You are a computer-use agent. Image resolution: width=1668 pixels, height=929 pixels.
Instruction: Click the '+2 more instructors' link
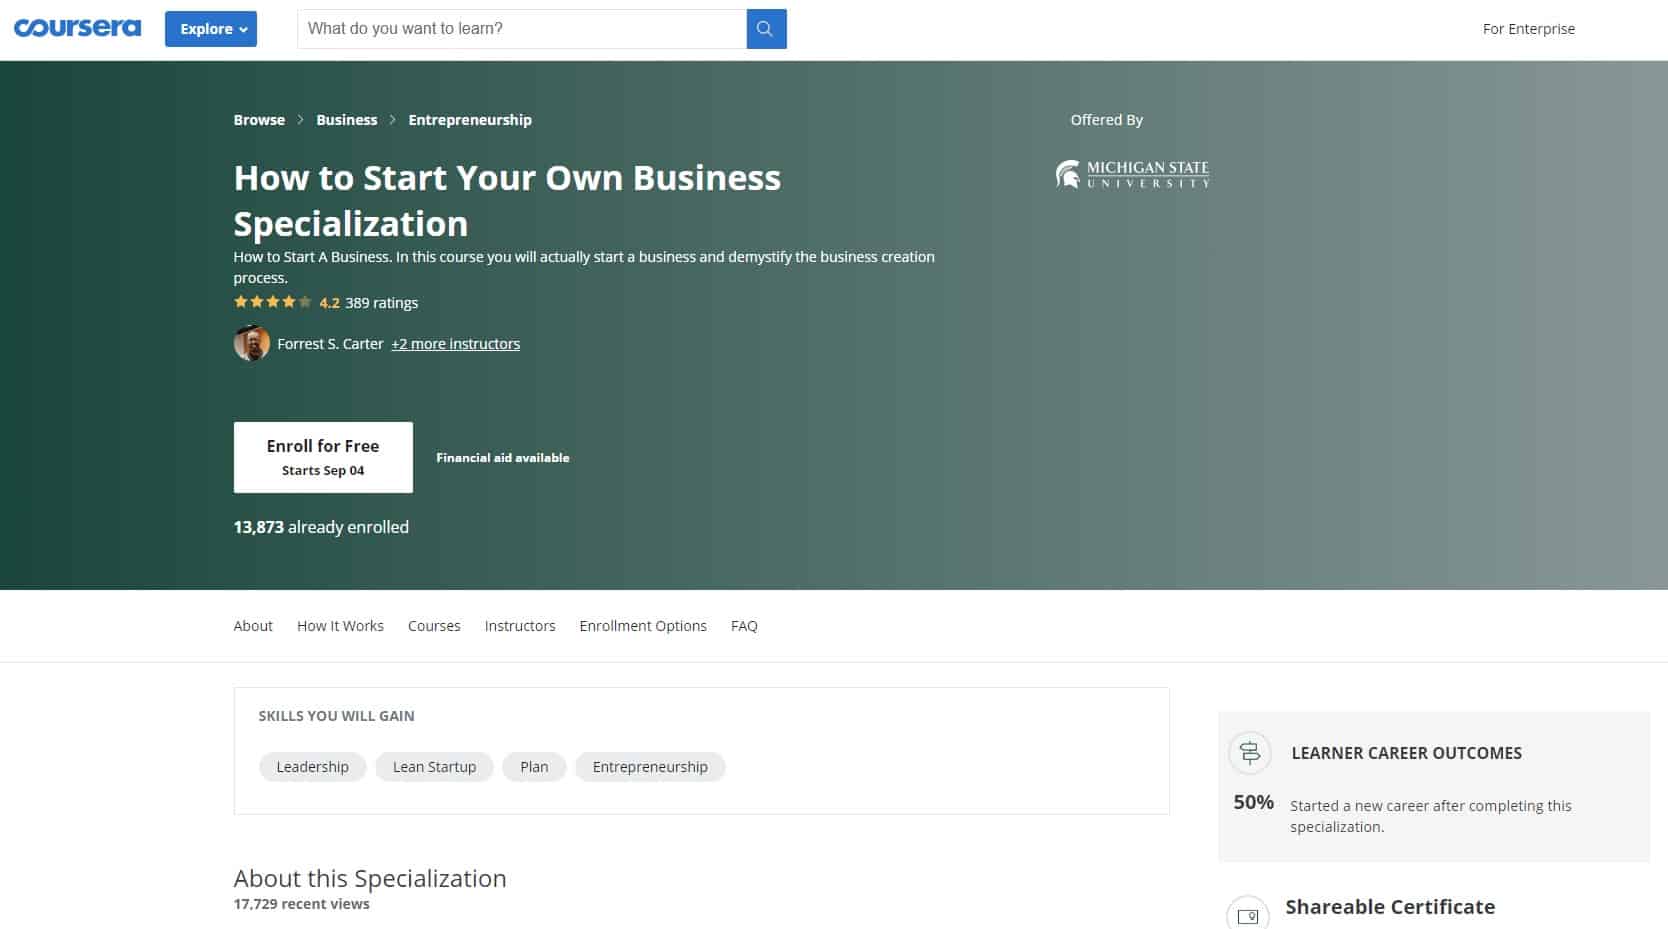point(455,344)
